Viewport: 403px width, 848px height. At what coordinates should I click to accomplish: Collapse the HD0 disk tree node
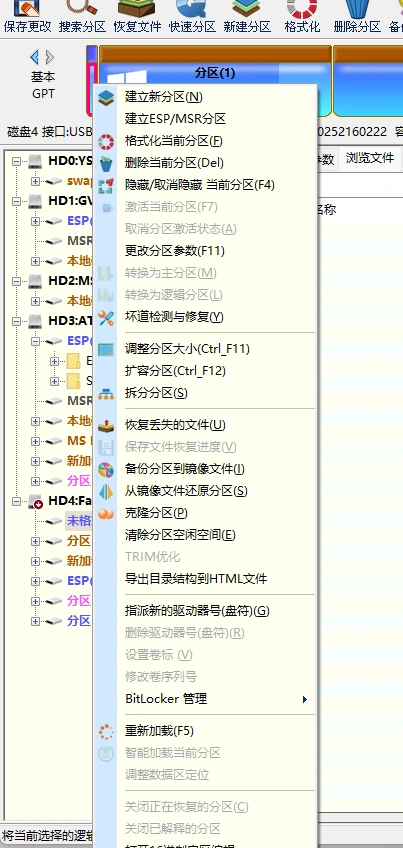pos(17,161)
